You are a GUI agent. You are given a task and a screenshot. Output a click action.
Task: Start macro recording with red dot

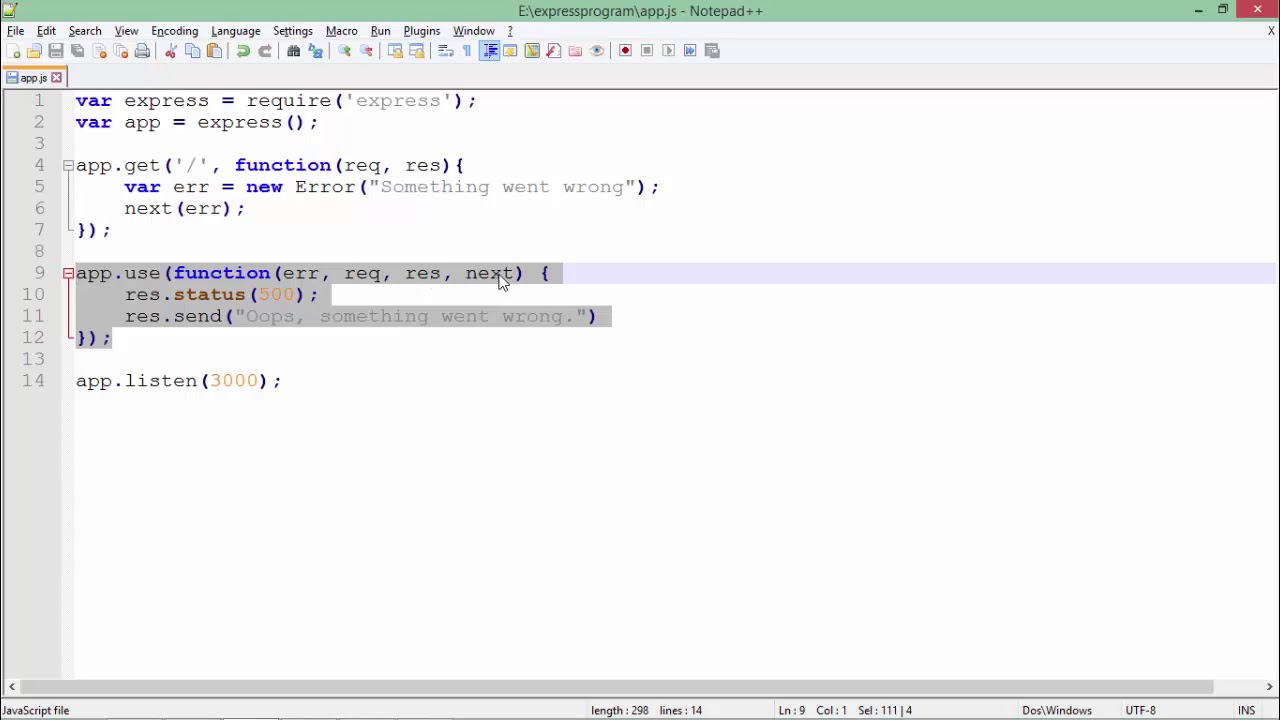click(x=625, y=51)
